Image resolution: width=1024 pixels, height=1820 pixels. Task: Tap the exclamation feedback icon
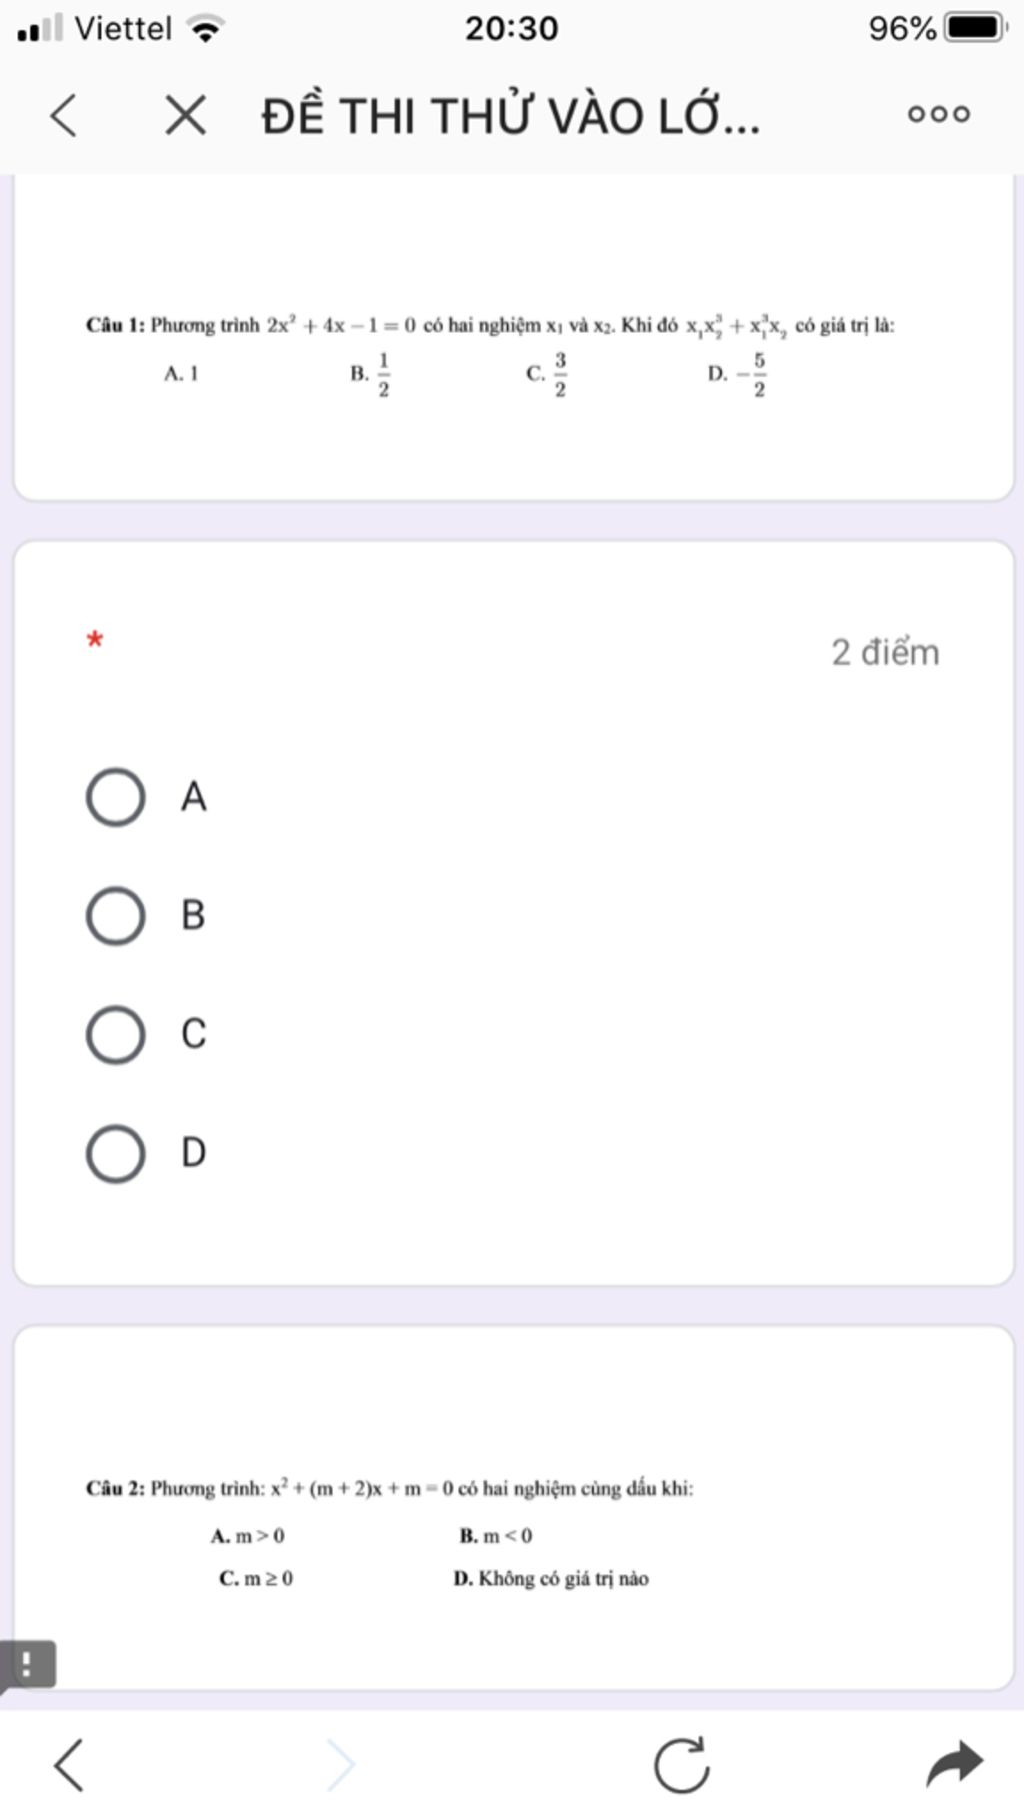click(27, 1665)
